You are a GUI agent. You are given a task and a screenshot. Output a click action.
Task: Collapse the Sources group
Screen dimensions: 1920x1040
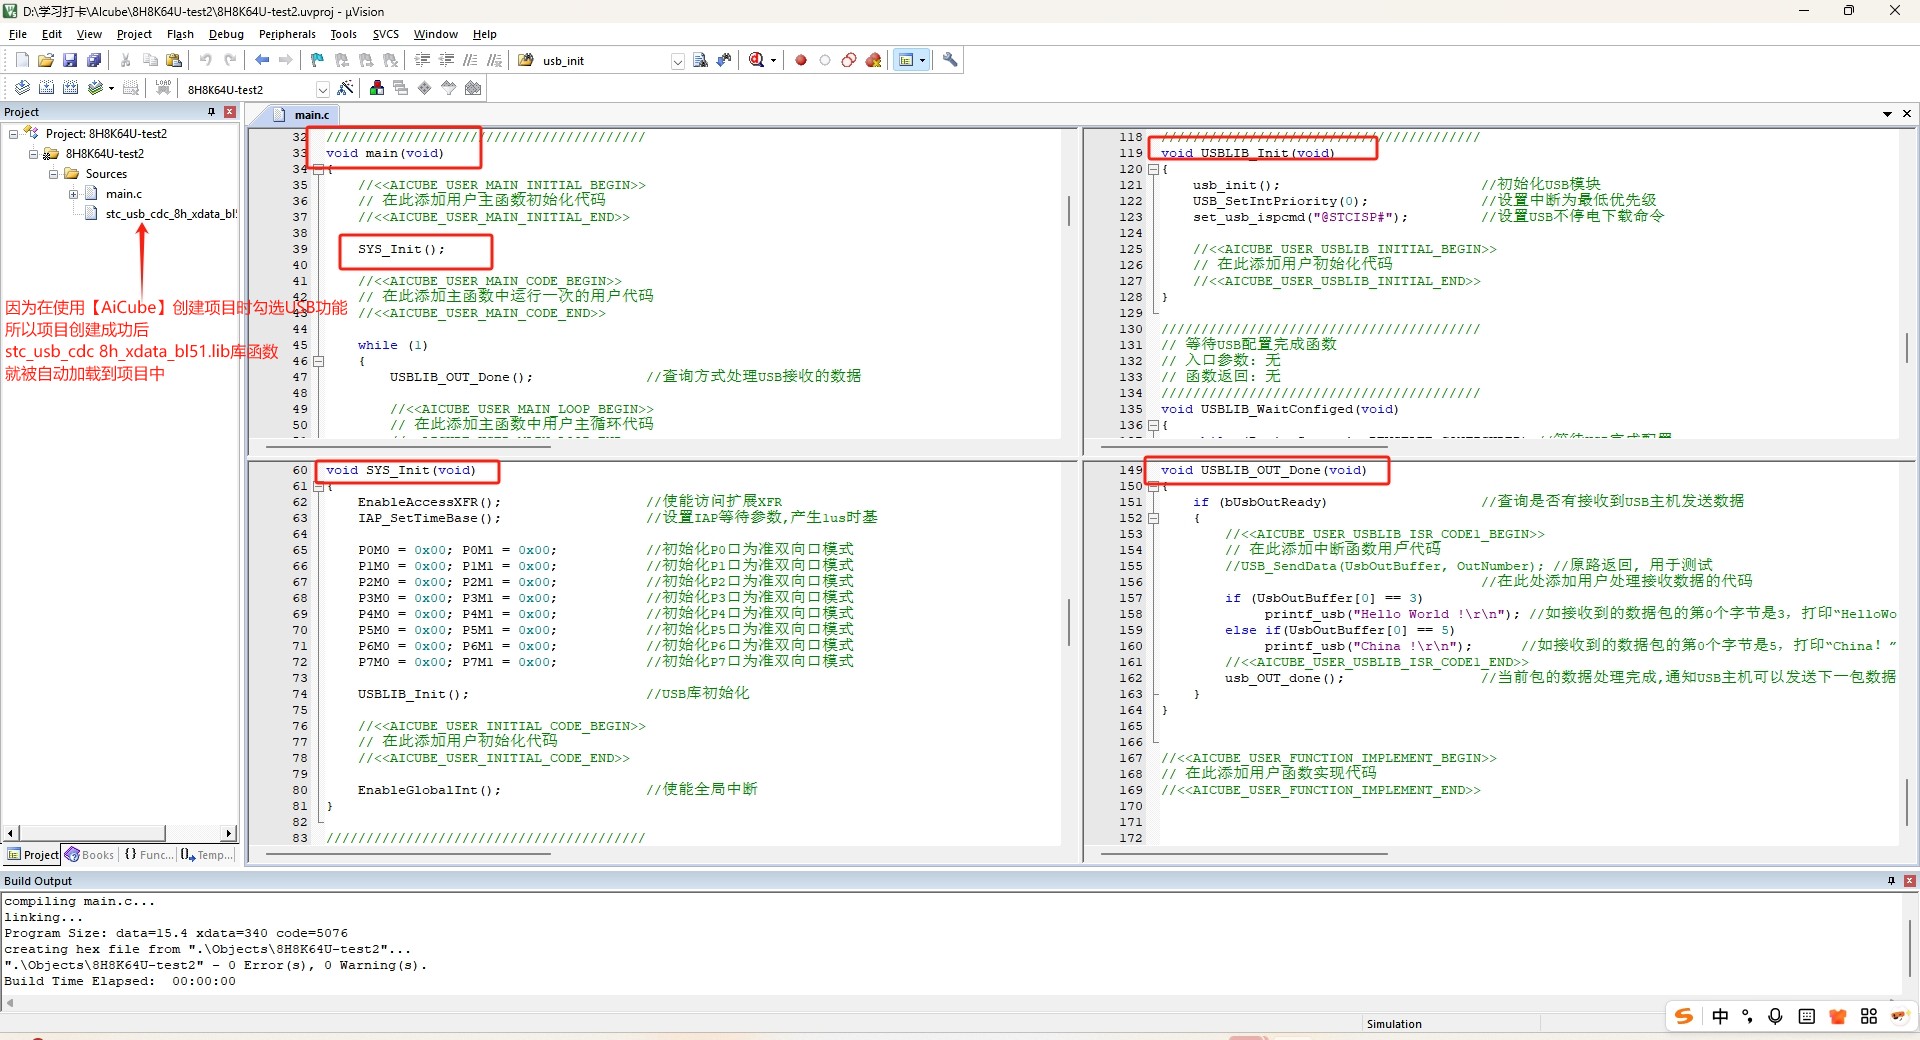click(53, 174)
